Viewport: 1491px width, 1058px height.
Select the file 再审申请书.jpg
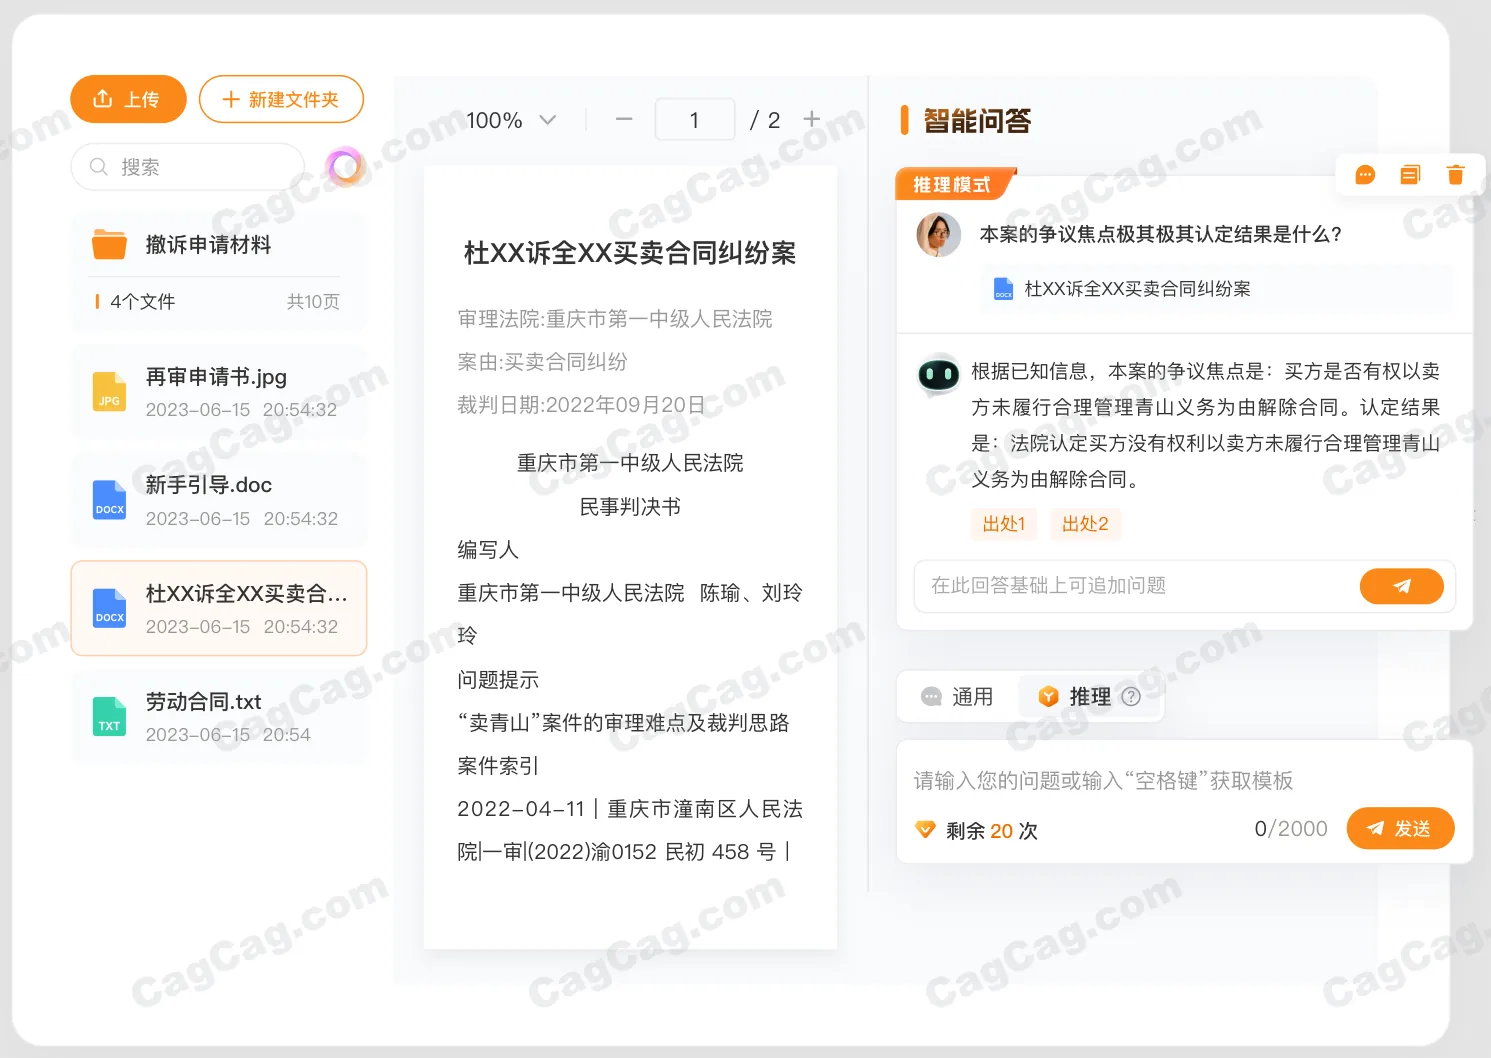coord(219,392)
